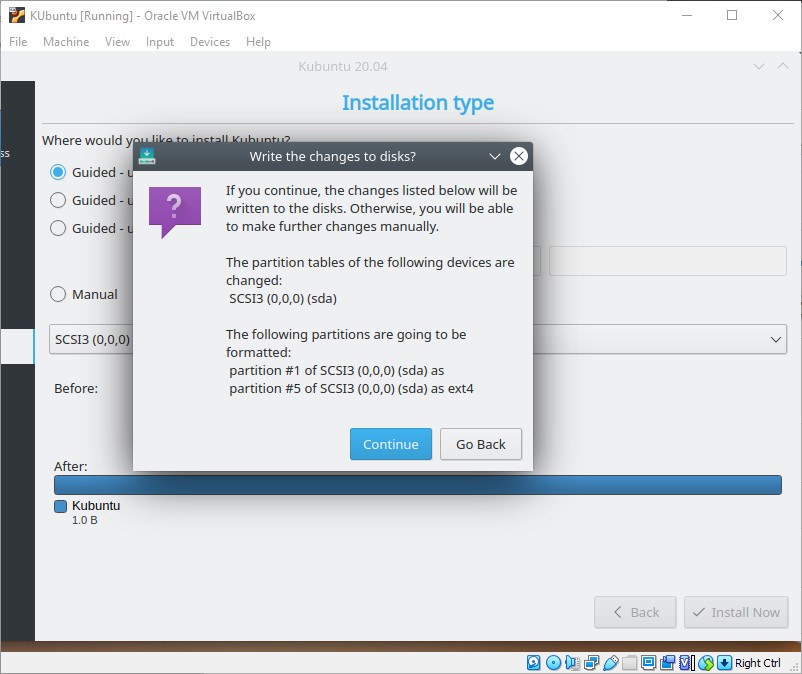802x674 pixels.
Task: Click Go Back in the dialog
Action: [x=481, y=444]
